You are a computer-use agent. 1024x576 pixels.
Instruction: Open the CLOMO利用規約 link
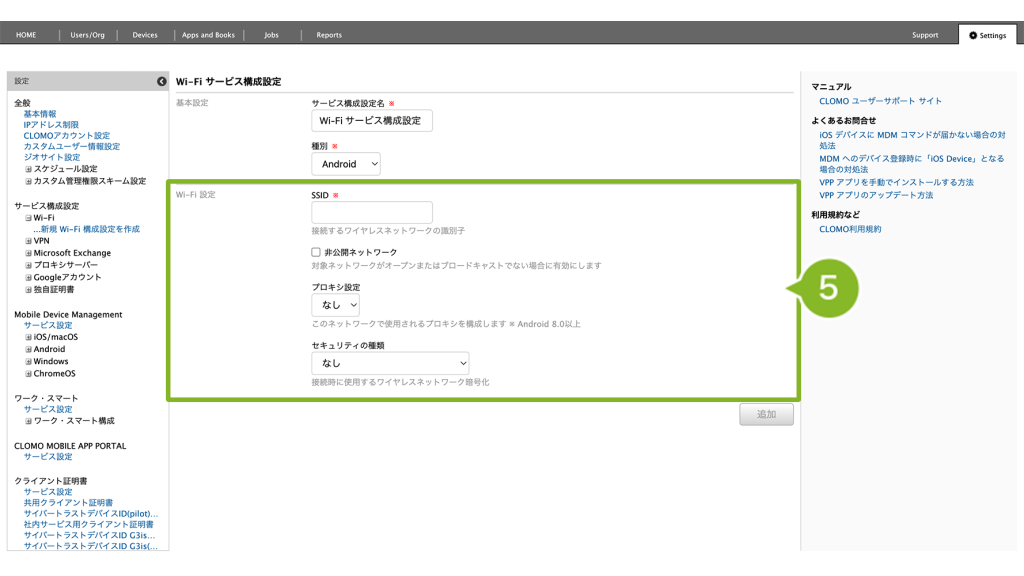click(850, 229)
